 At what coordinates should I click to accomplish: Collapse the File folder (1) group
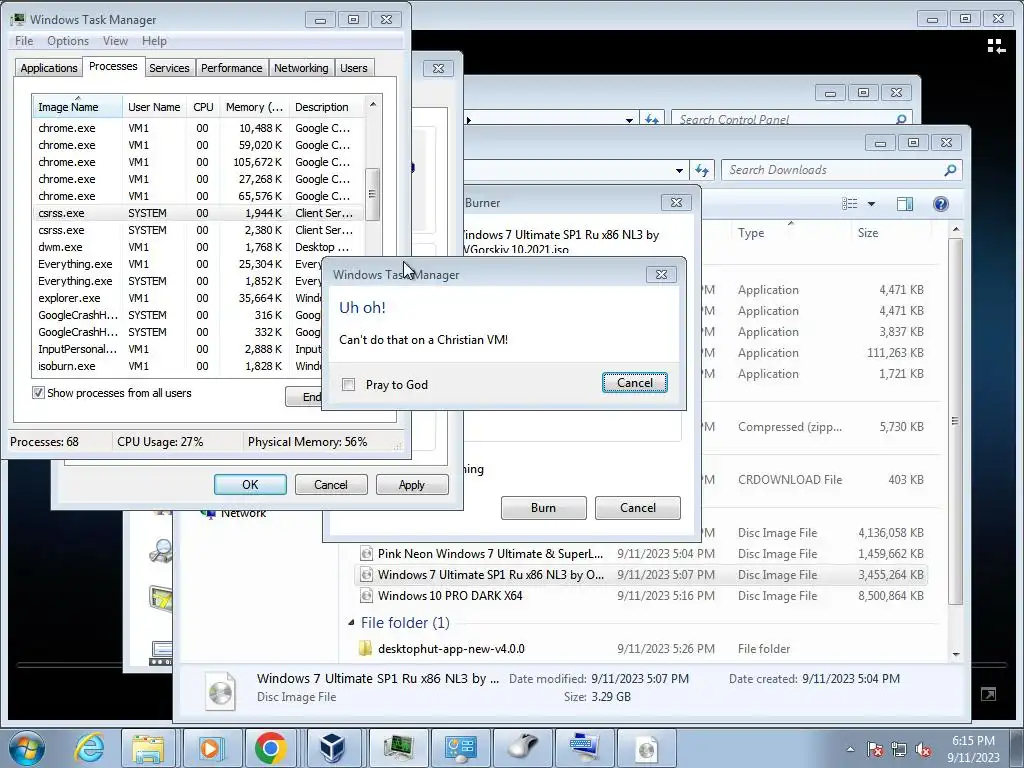351,622
